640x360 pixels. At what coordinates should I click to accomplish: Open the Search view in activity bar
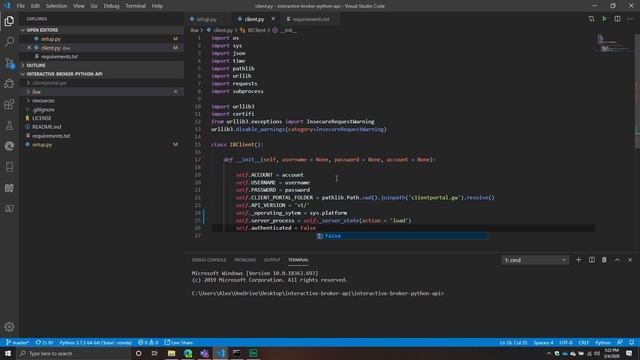point(9,42)
